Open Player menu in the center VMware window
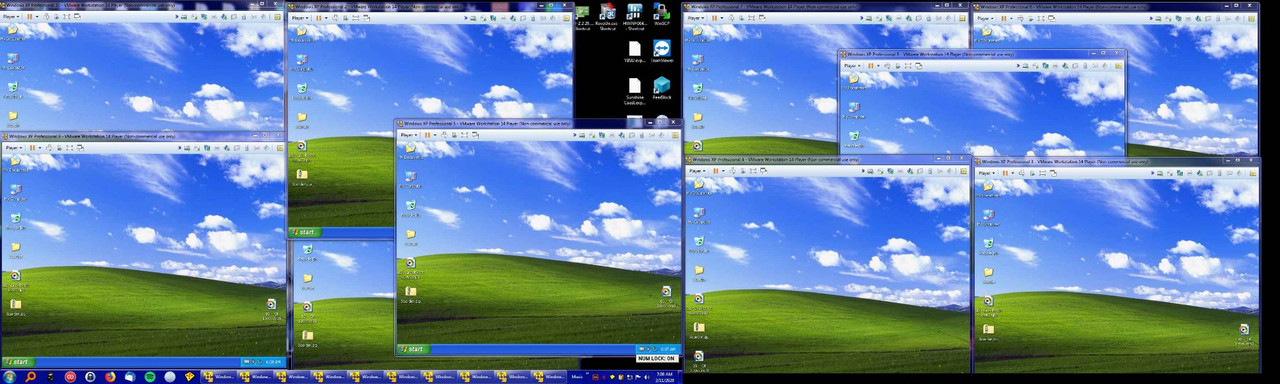This screenshot has width=1280, height=384. click(x=407, y=134)
